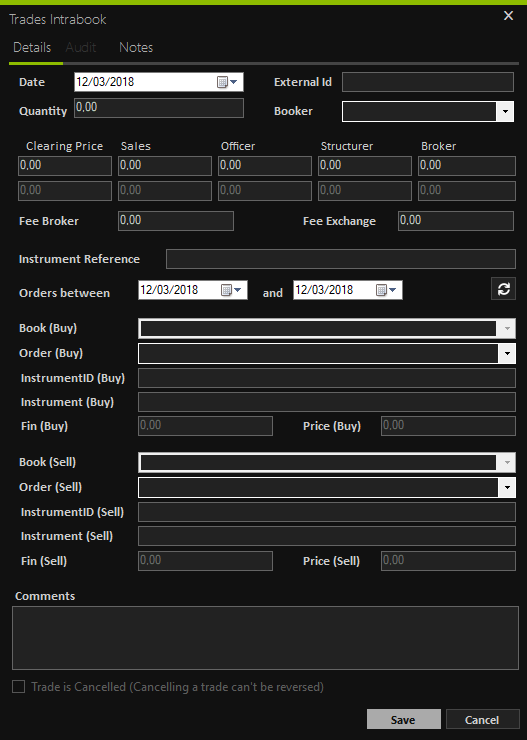Viewport: 527px width, 740px height.
Task: Expand the Order (Sell) dropdown
Action: coord(507,488)
